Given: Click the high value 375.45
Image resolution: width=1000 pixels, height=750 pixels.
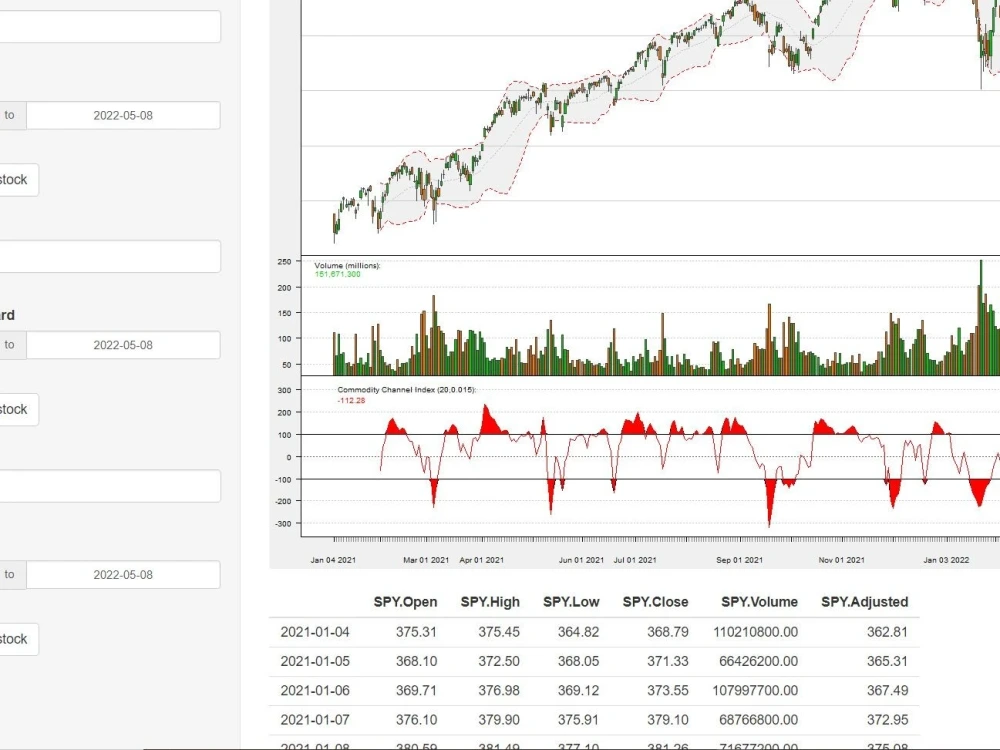Looking at the screenshot, I should [x=499, y=632].
